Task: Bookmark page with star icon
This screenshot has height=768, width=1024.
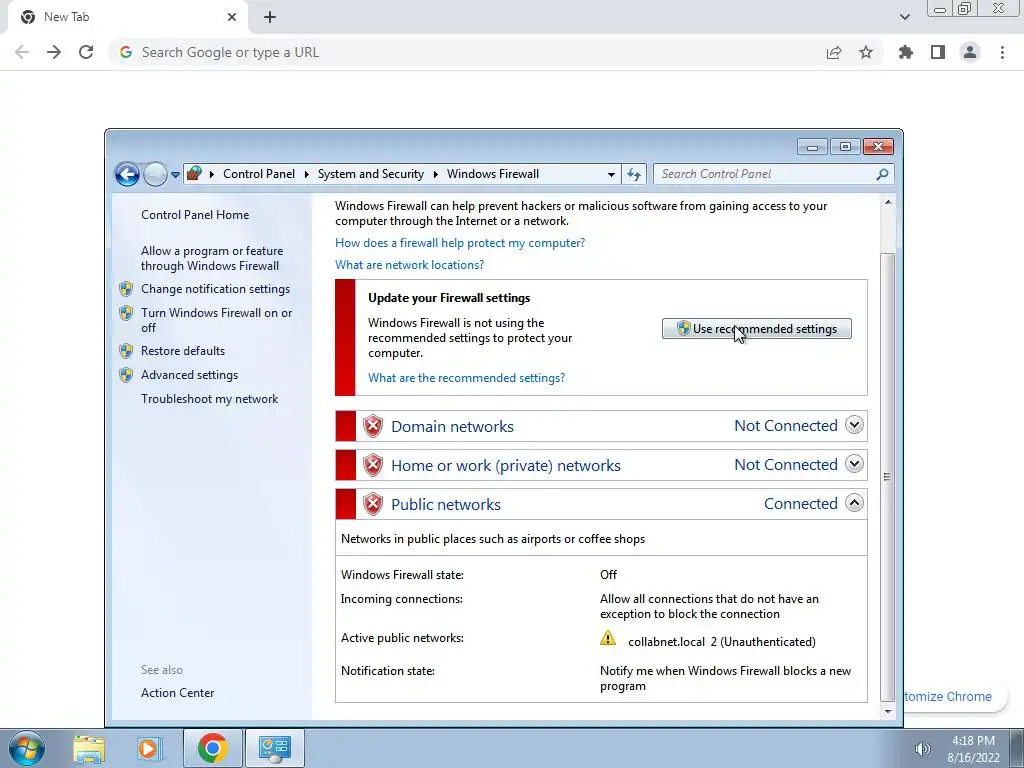Action: click(x=866, y=52)
